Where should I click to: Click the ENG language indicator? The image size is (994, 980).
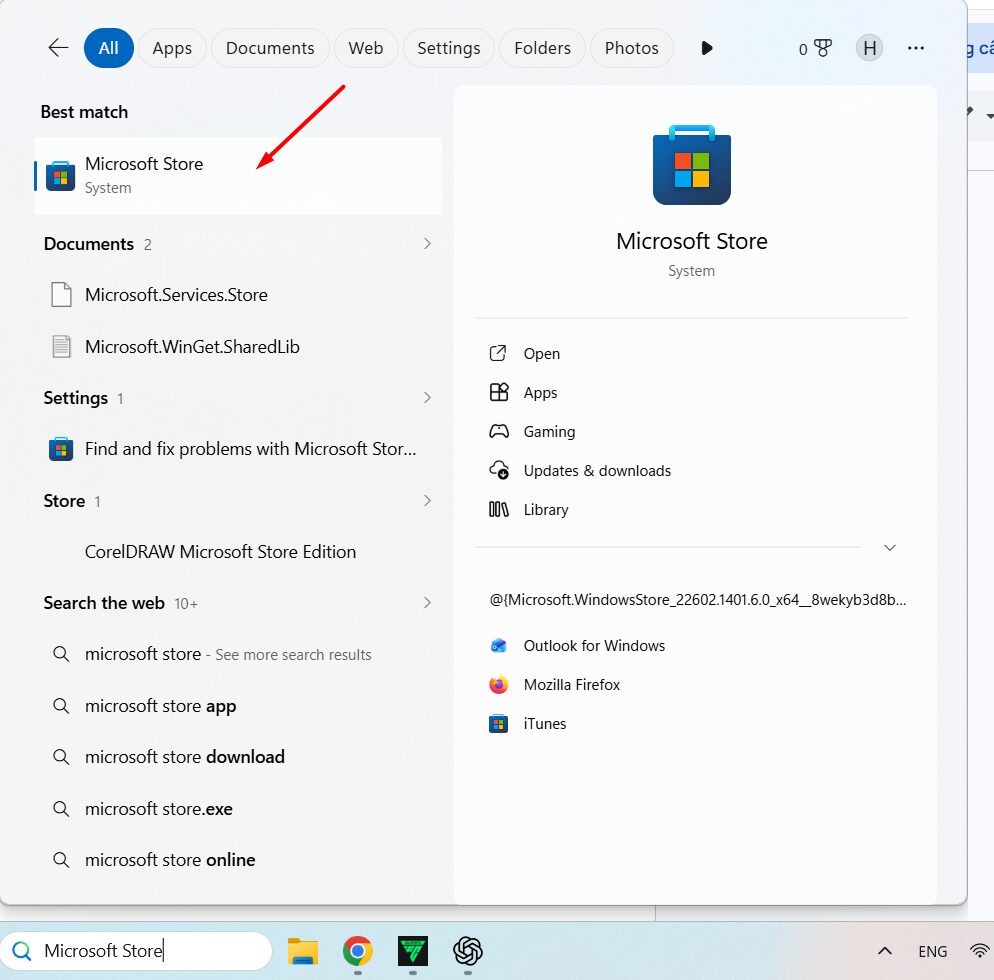[x=933, y=951]
